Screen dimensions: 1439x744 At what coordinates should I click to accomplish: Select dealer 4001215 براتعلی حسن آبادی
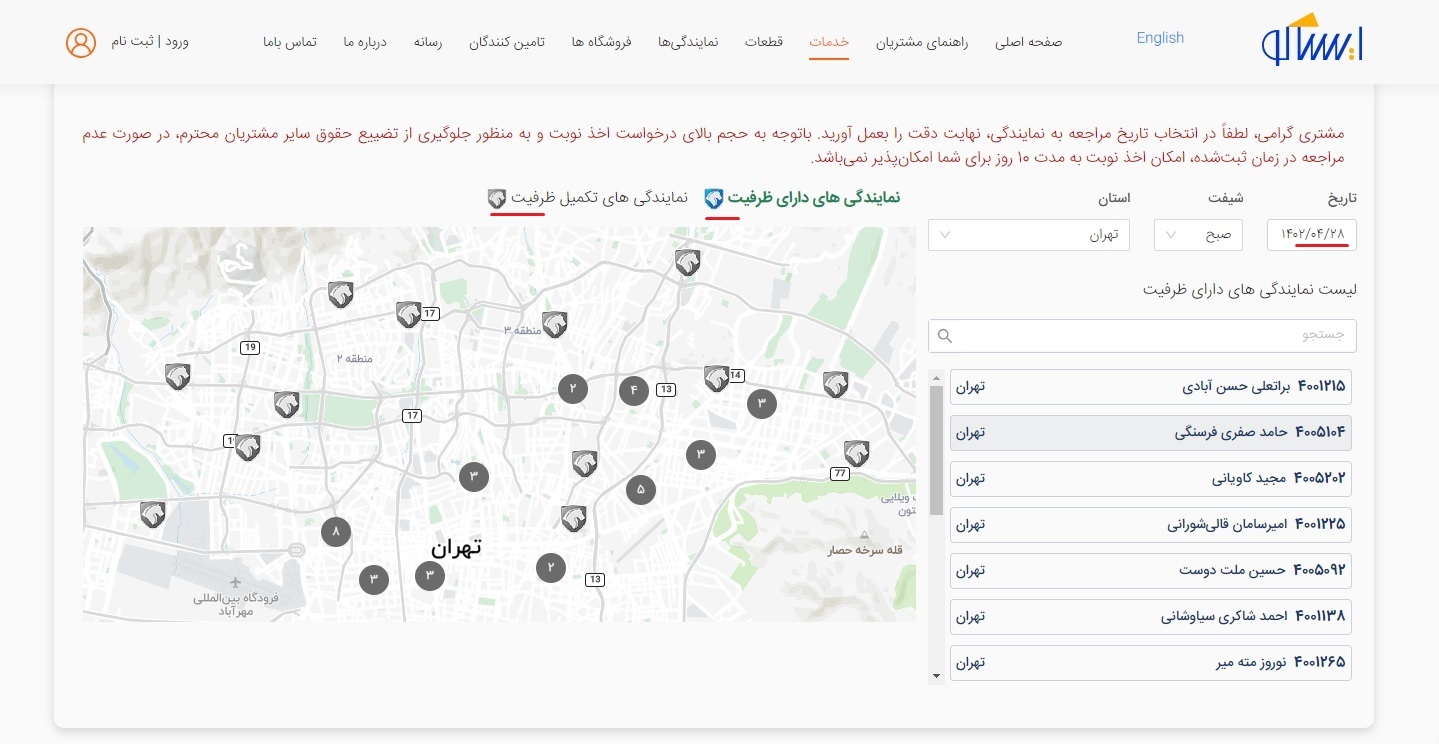[x=1150, y=386]
